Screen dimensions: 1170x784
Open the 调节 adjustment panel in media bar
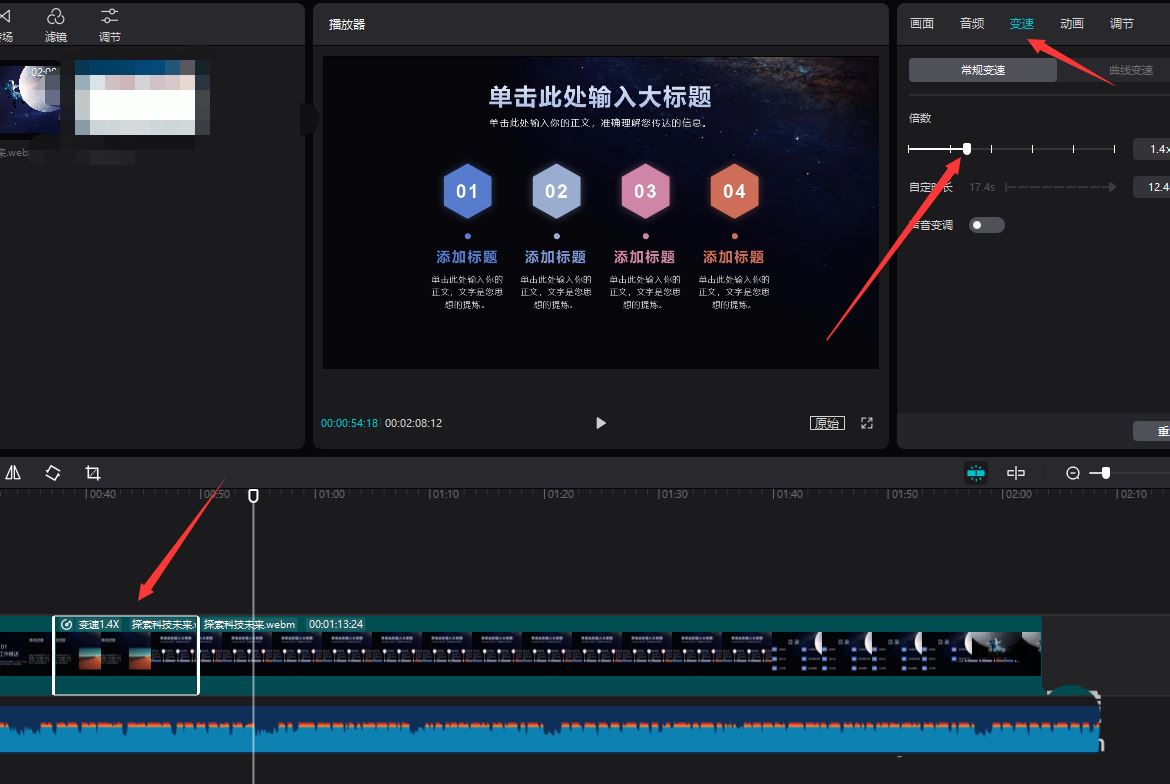coord(110,24)
